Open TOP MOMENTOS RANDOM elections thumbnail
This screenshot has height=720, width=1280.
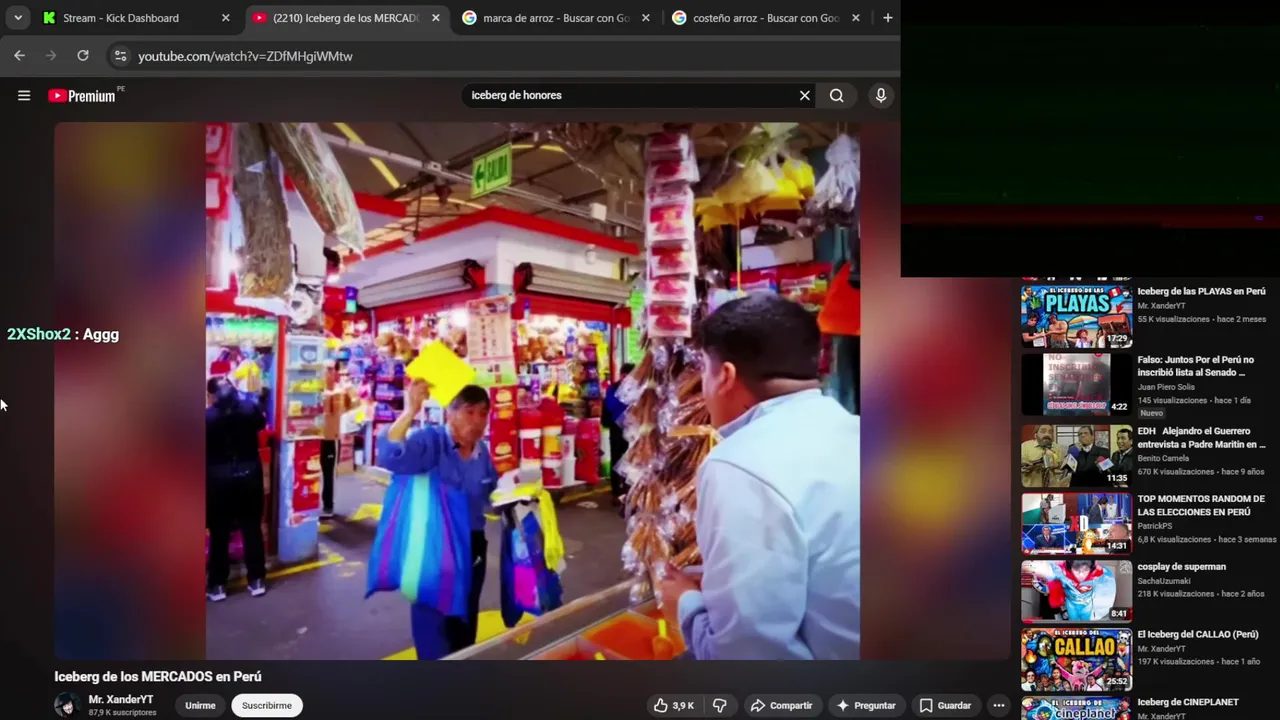point(1076,523)
